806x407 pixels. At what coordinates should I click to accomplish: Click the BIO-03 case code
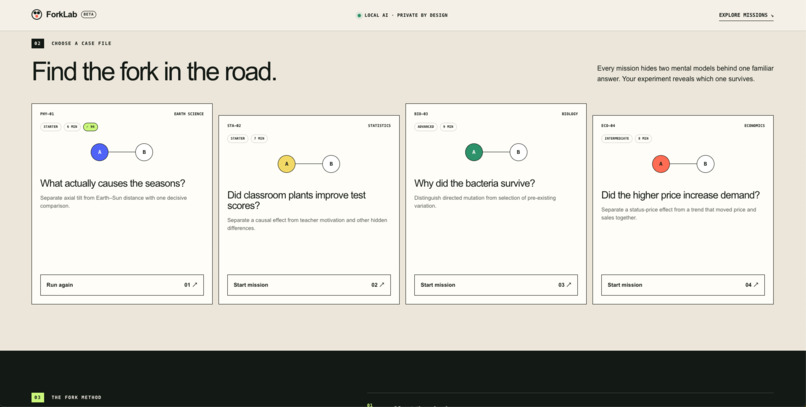pos(421,114)
